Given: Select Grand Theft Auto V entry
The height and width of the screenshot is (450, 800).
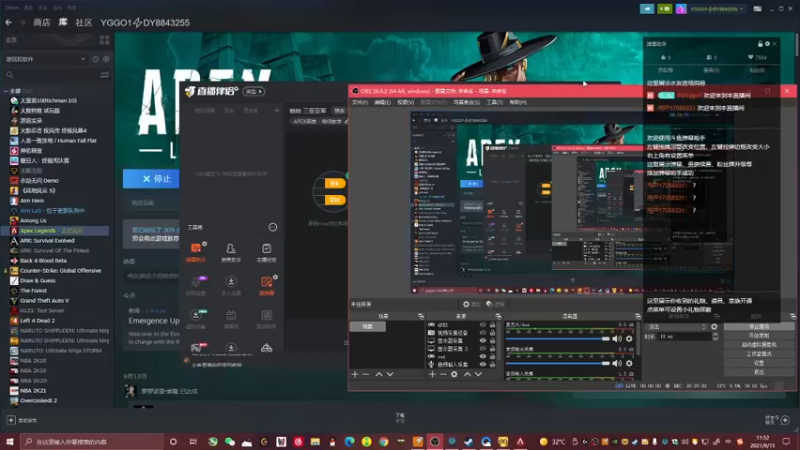Looking at the screenshot, I should (44, 301).
